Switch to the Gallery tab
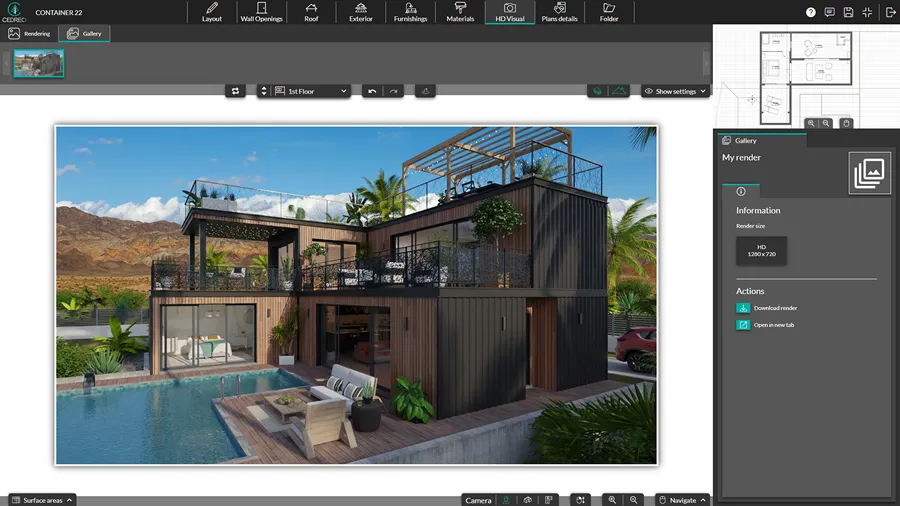Image resolution: width=900 pixels, height=506 pixels. [x=84, y=33]
